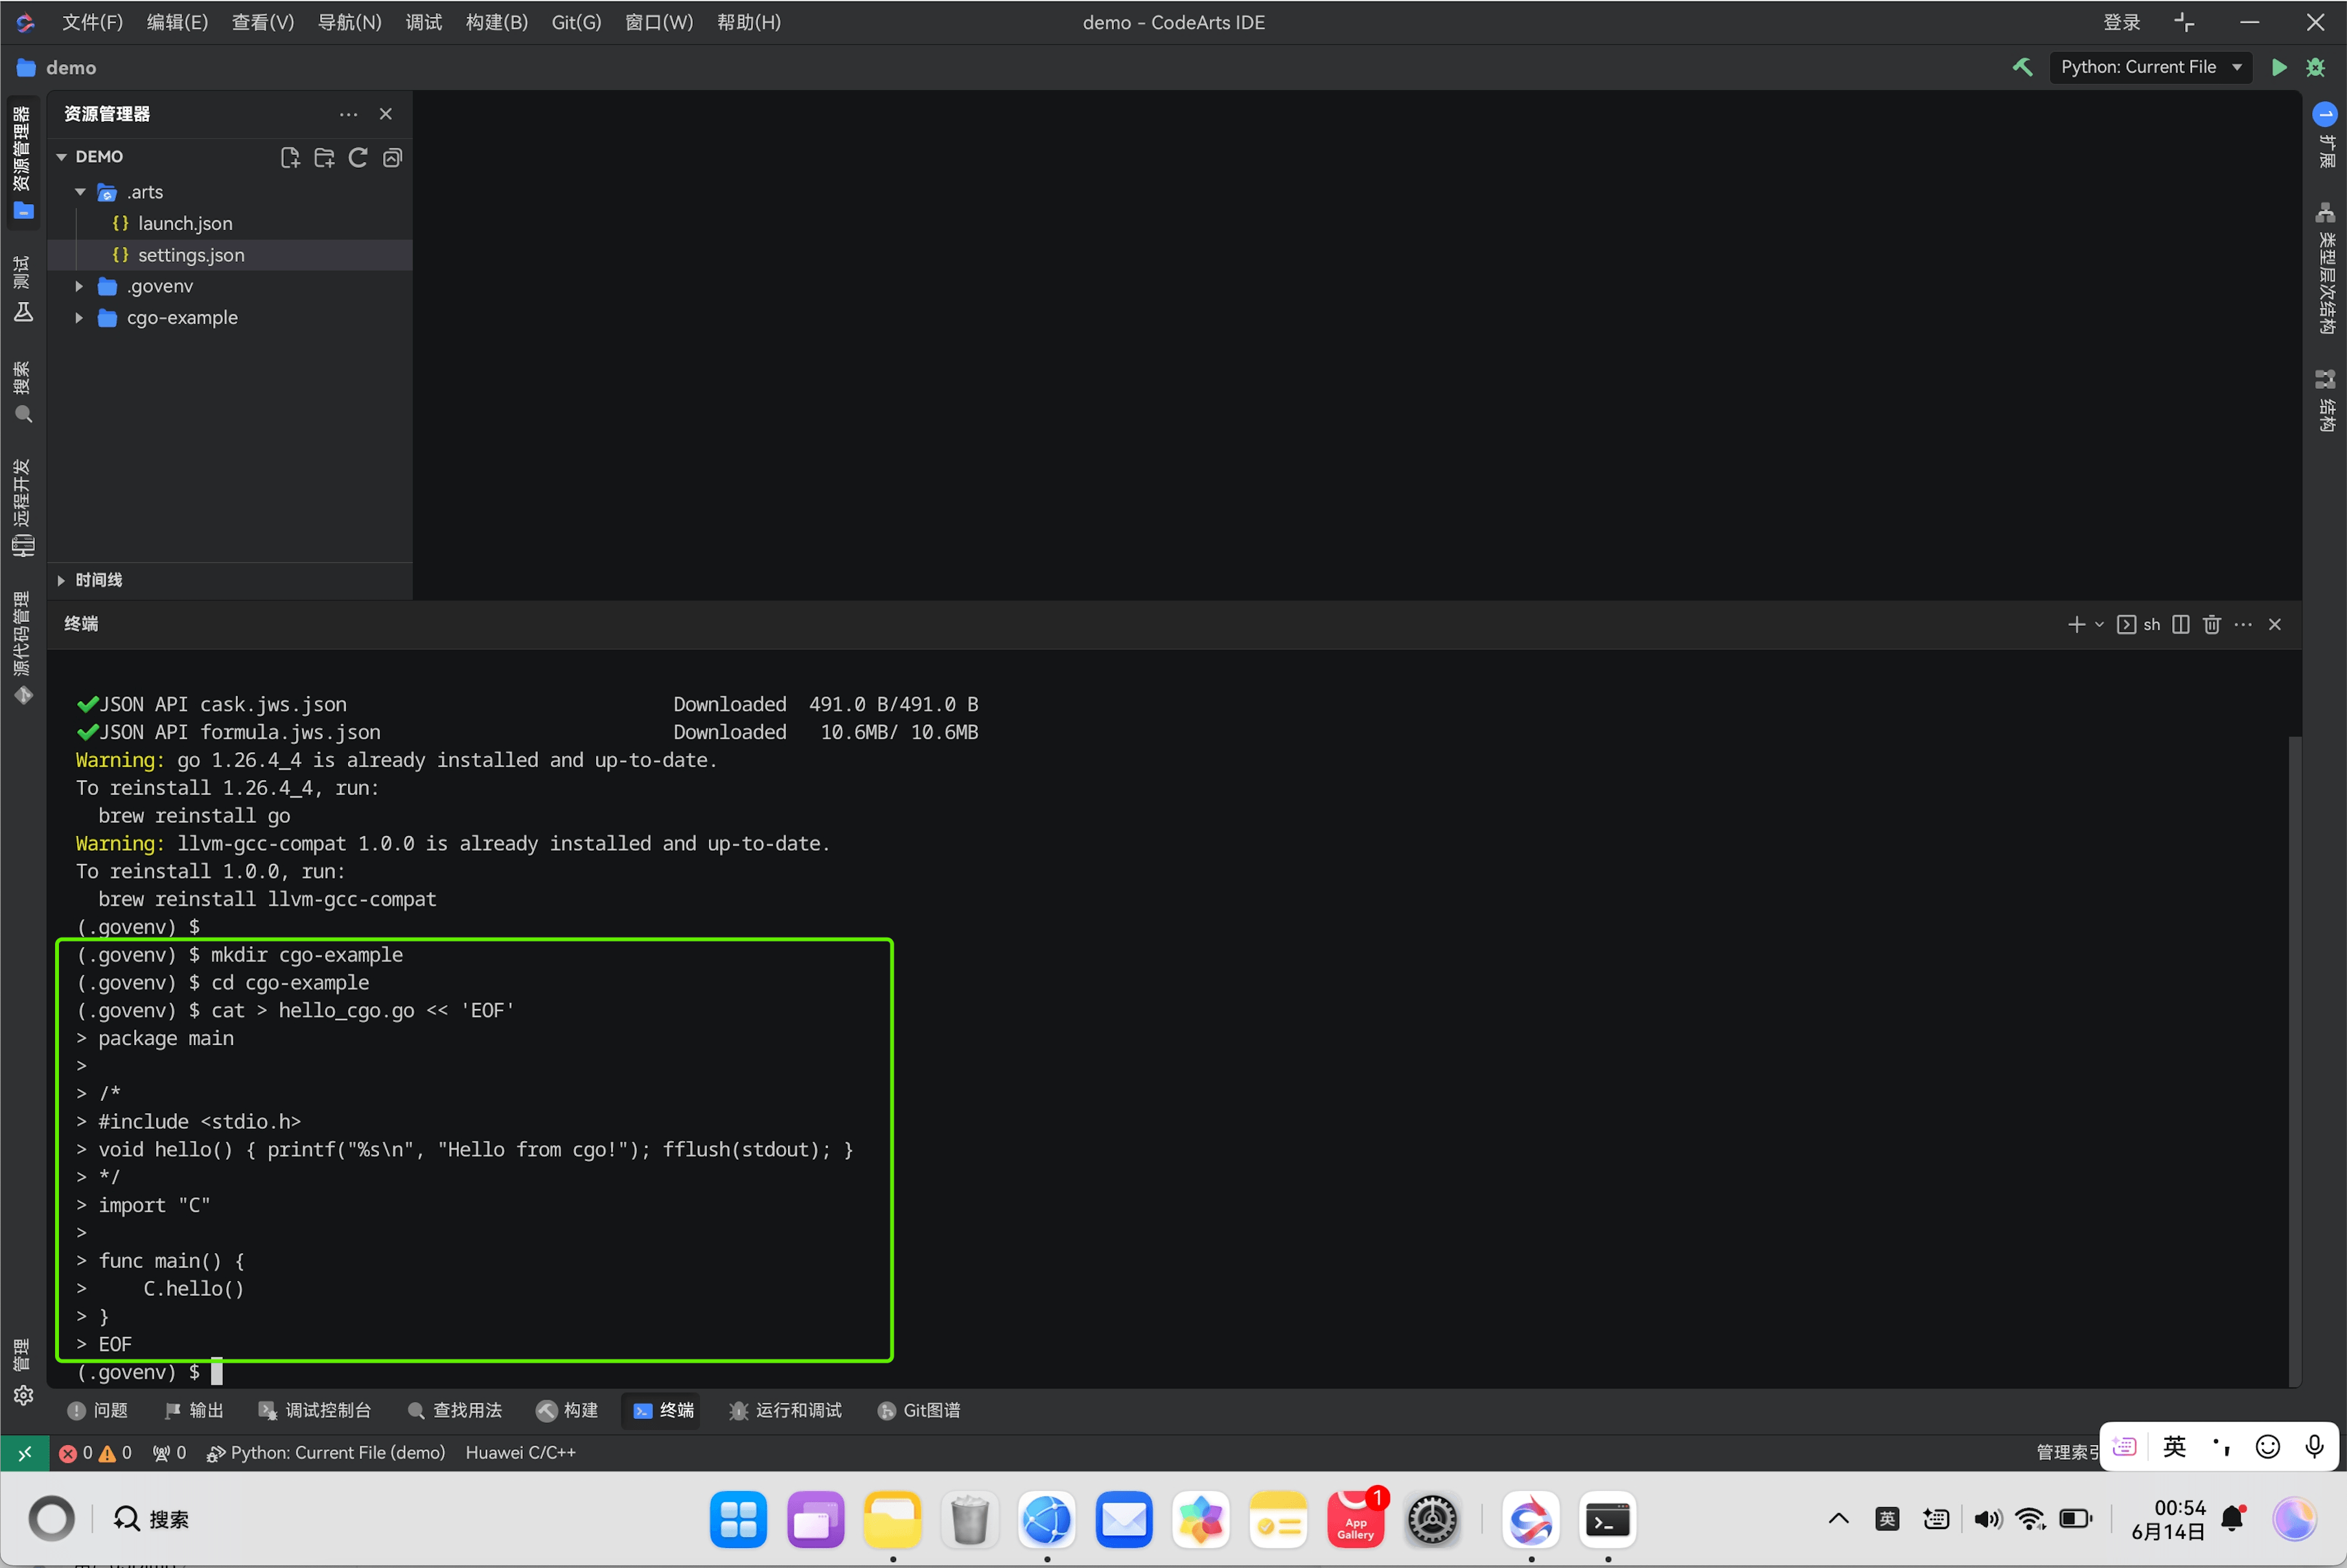Switch to the Find Usages tab

coord(455,1410)
